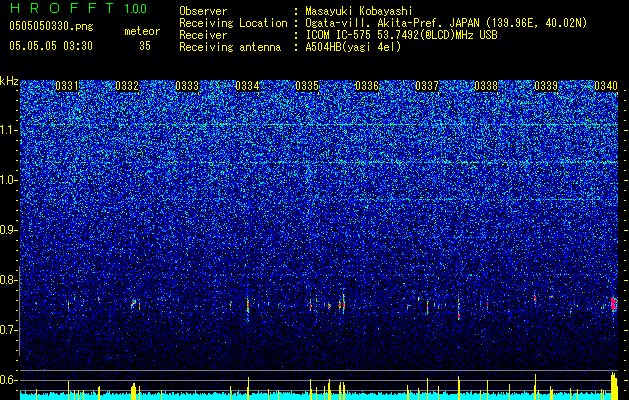Click the 0336 time marker
629x400 pixels.
(367, 86)
